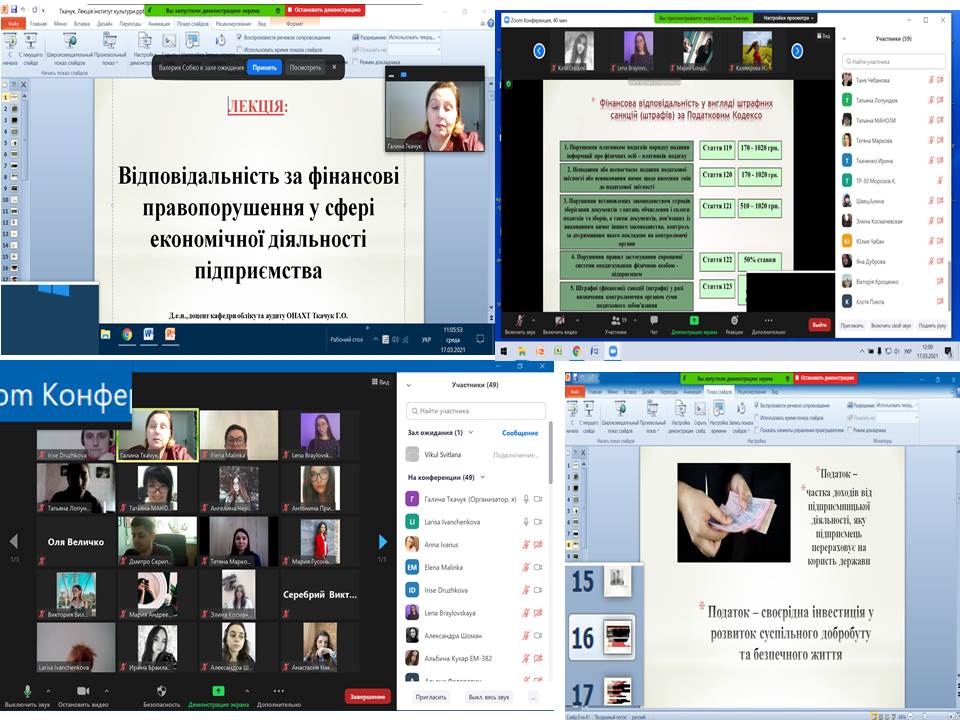Viewport: 960px width, 720px height.
Task: Click Пригласить button in bottom-left participants panel
Action: coord(431,697)
